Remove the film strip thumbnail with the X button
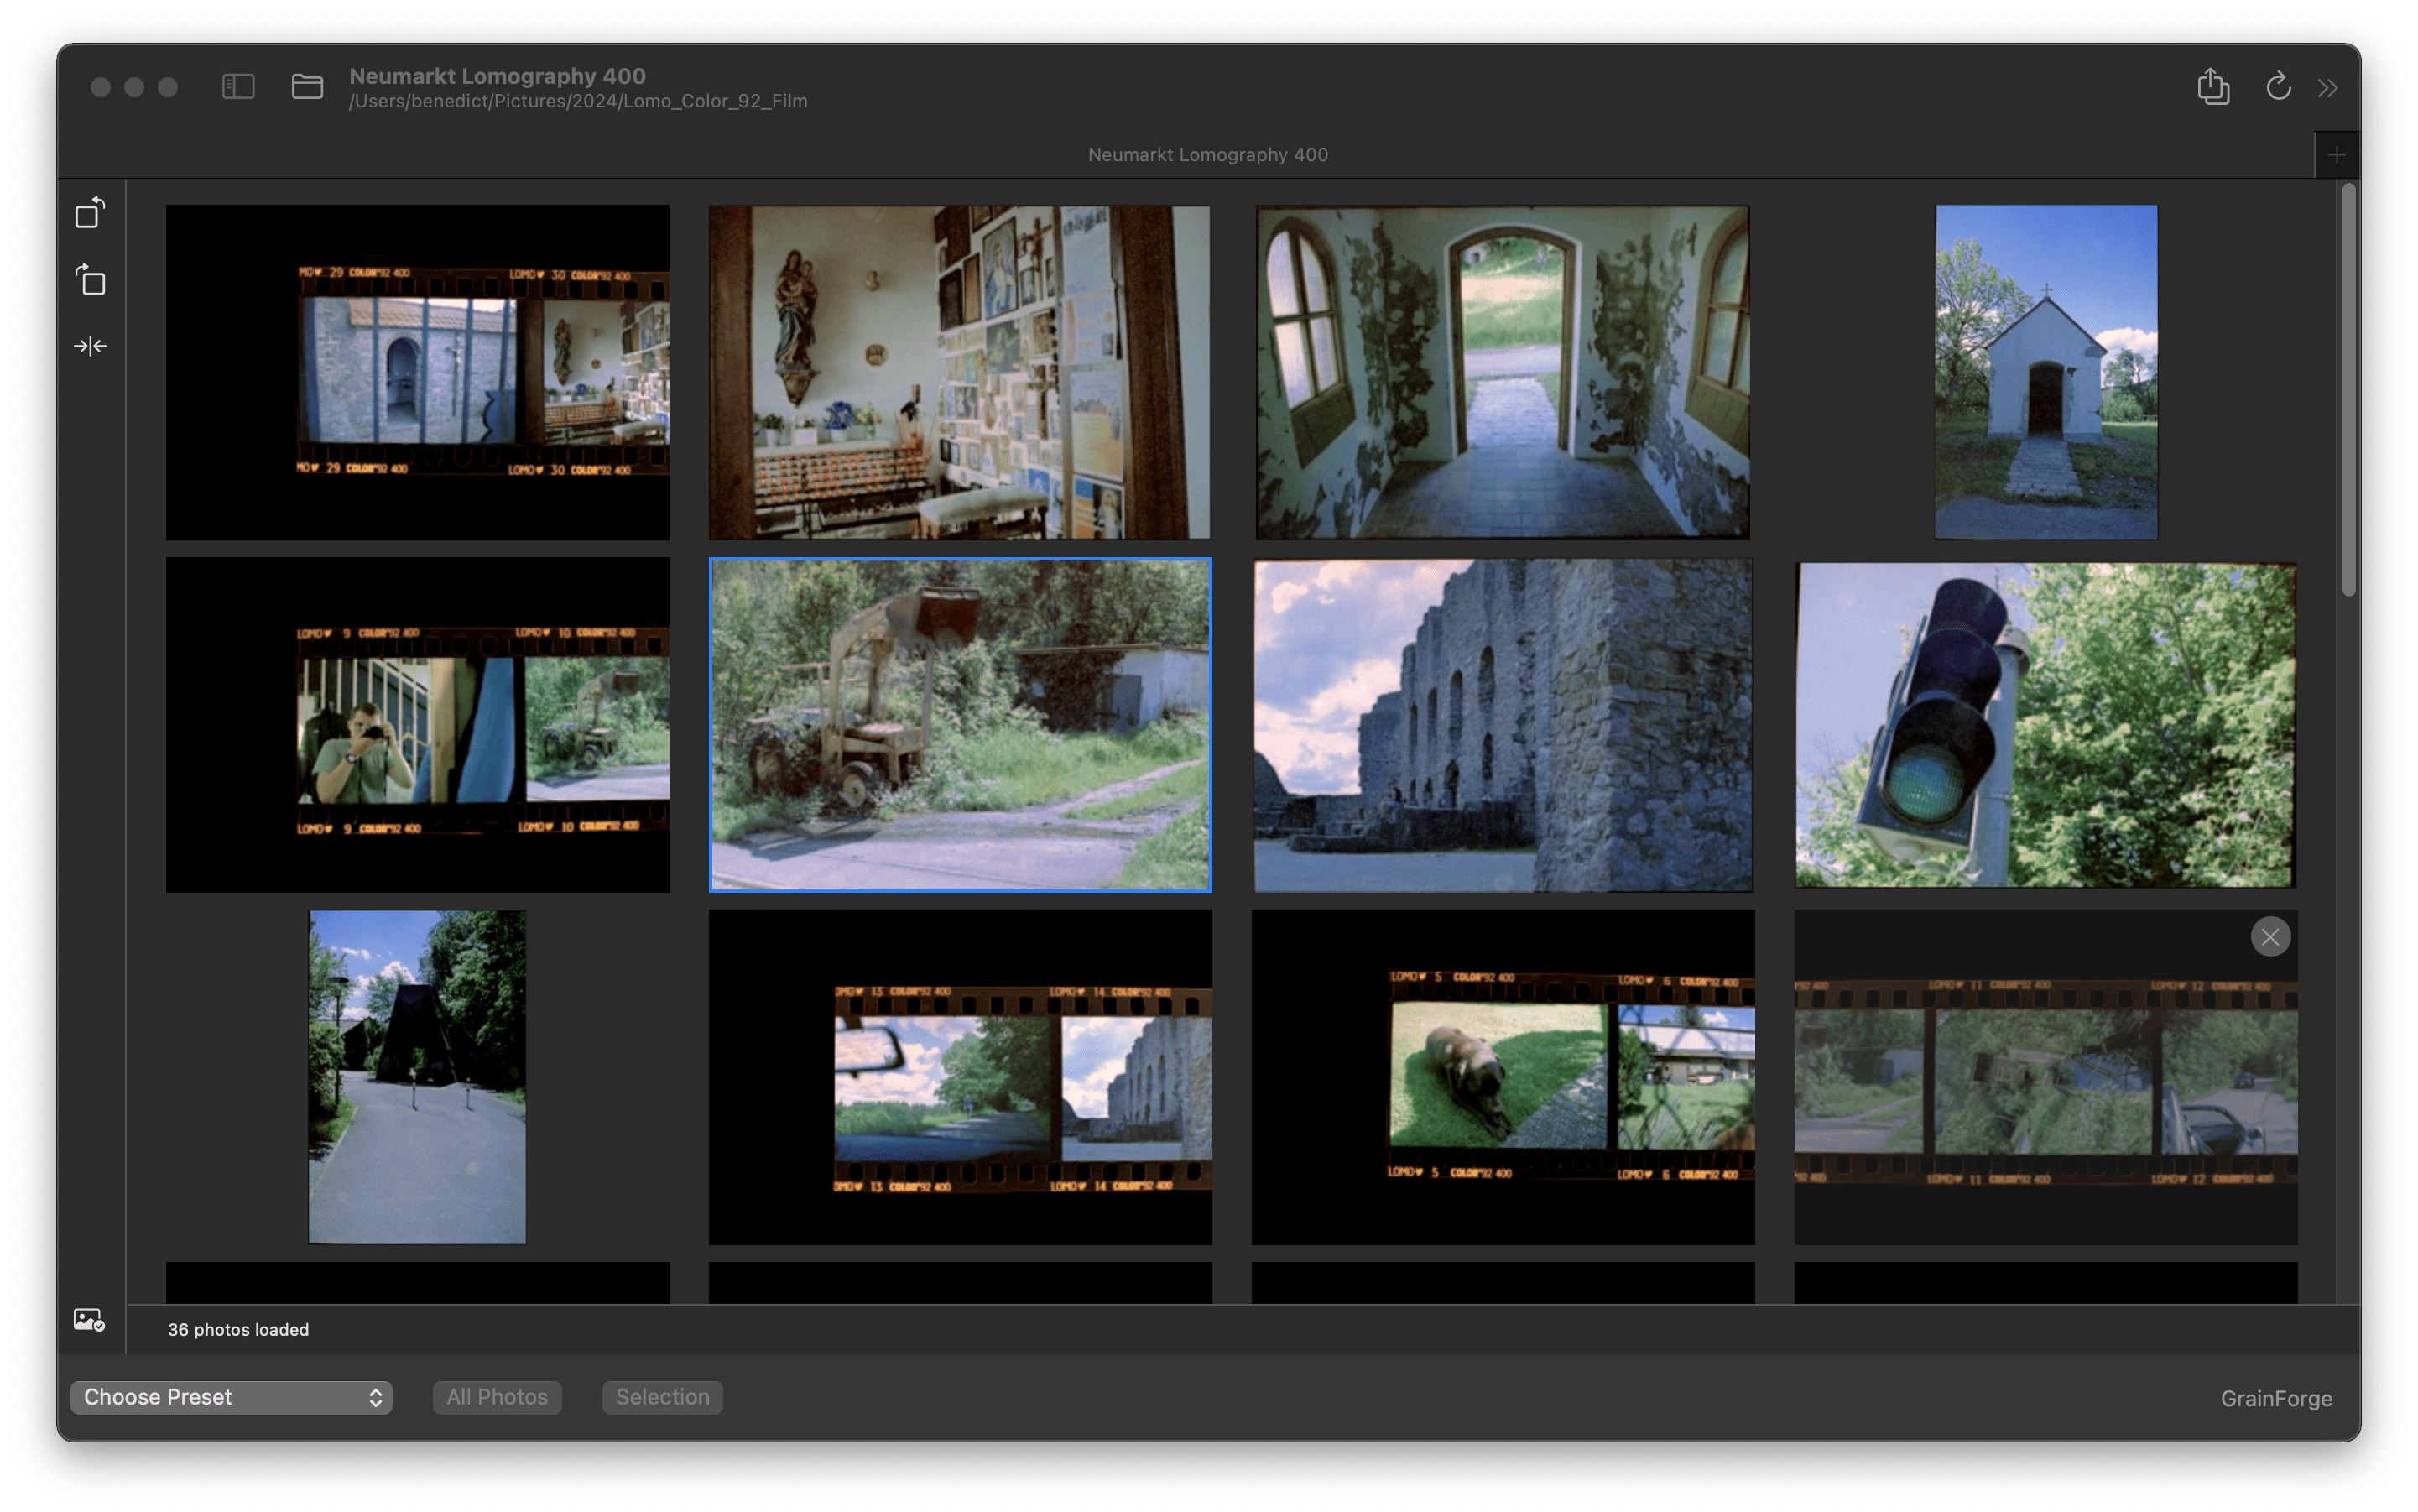Image resolution: width=2418 pixels, height=1512 pixels. tap(2270, 937)
